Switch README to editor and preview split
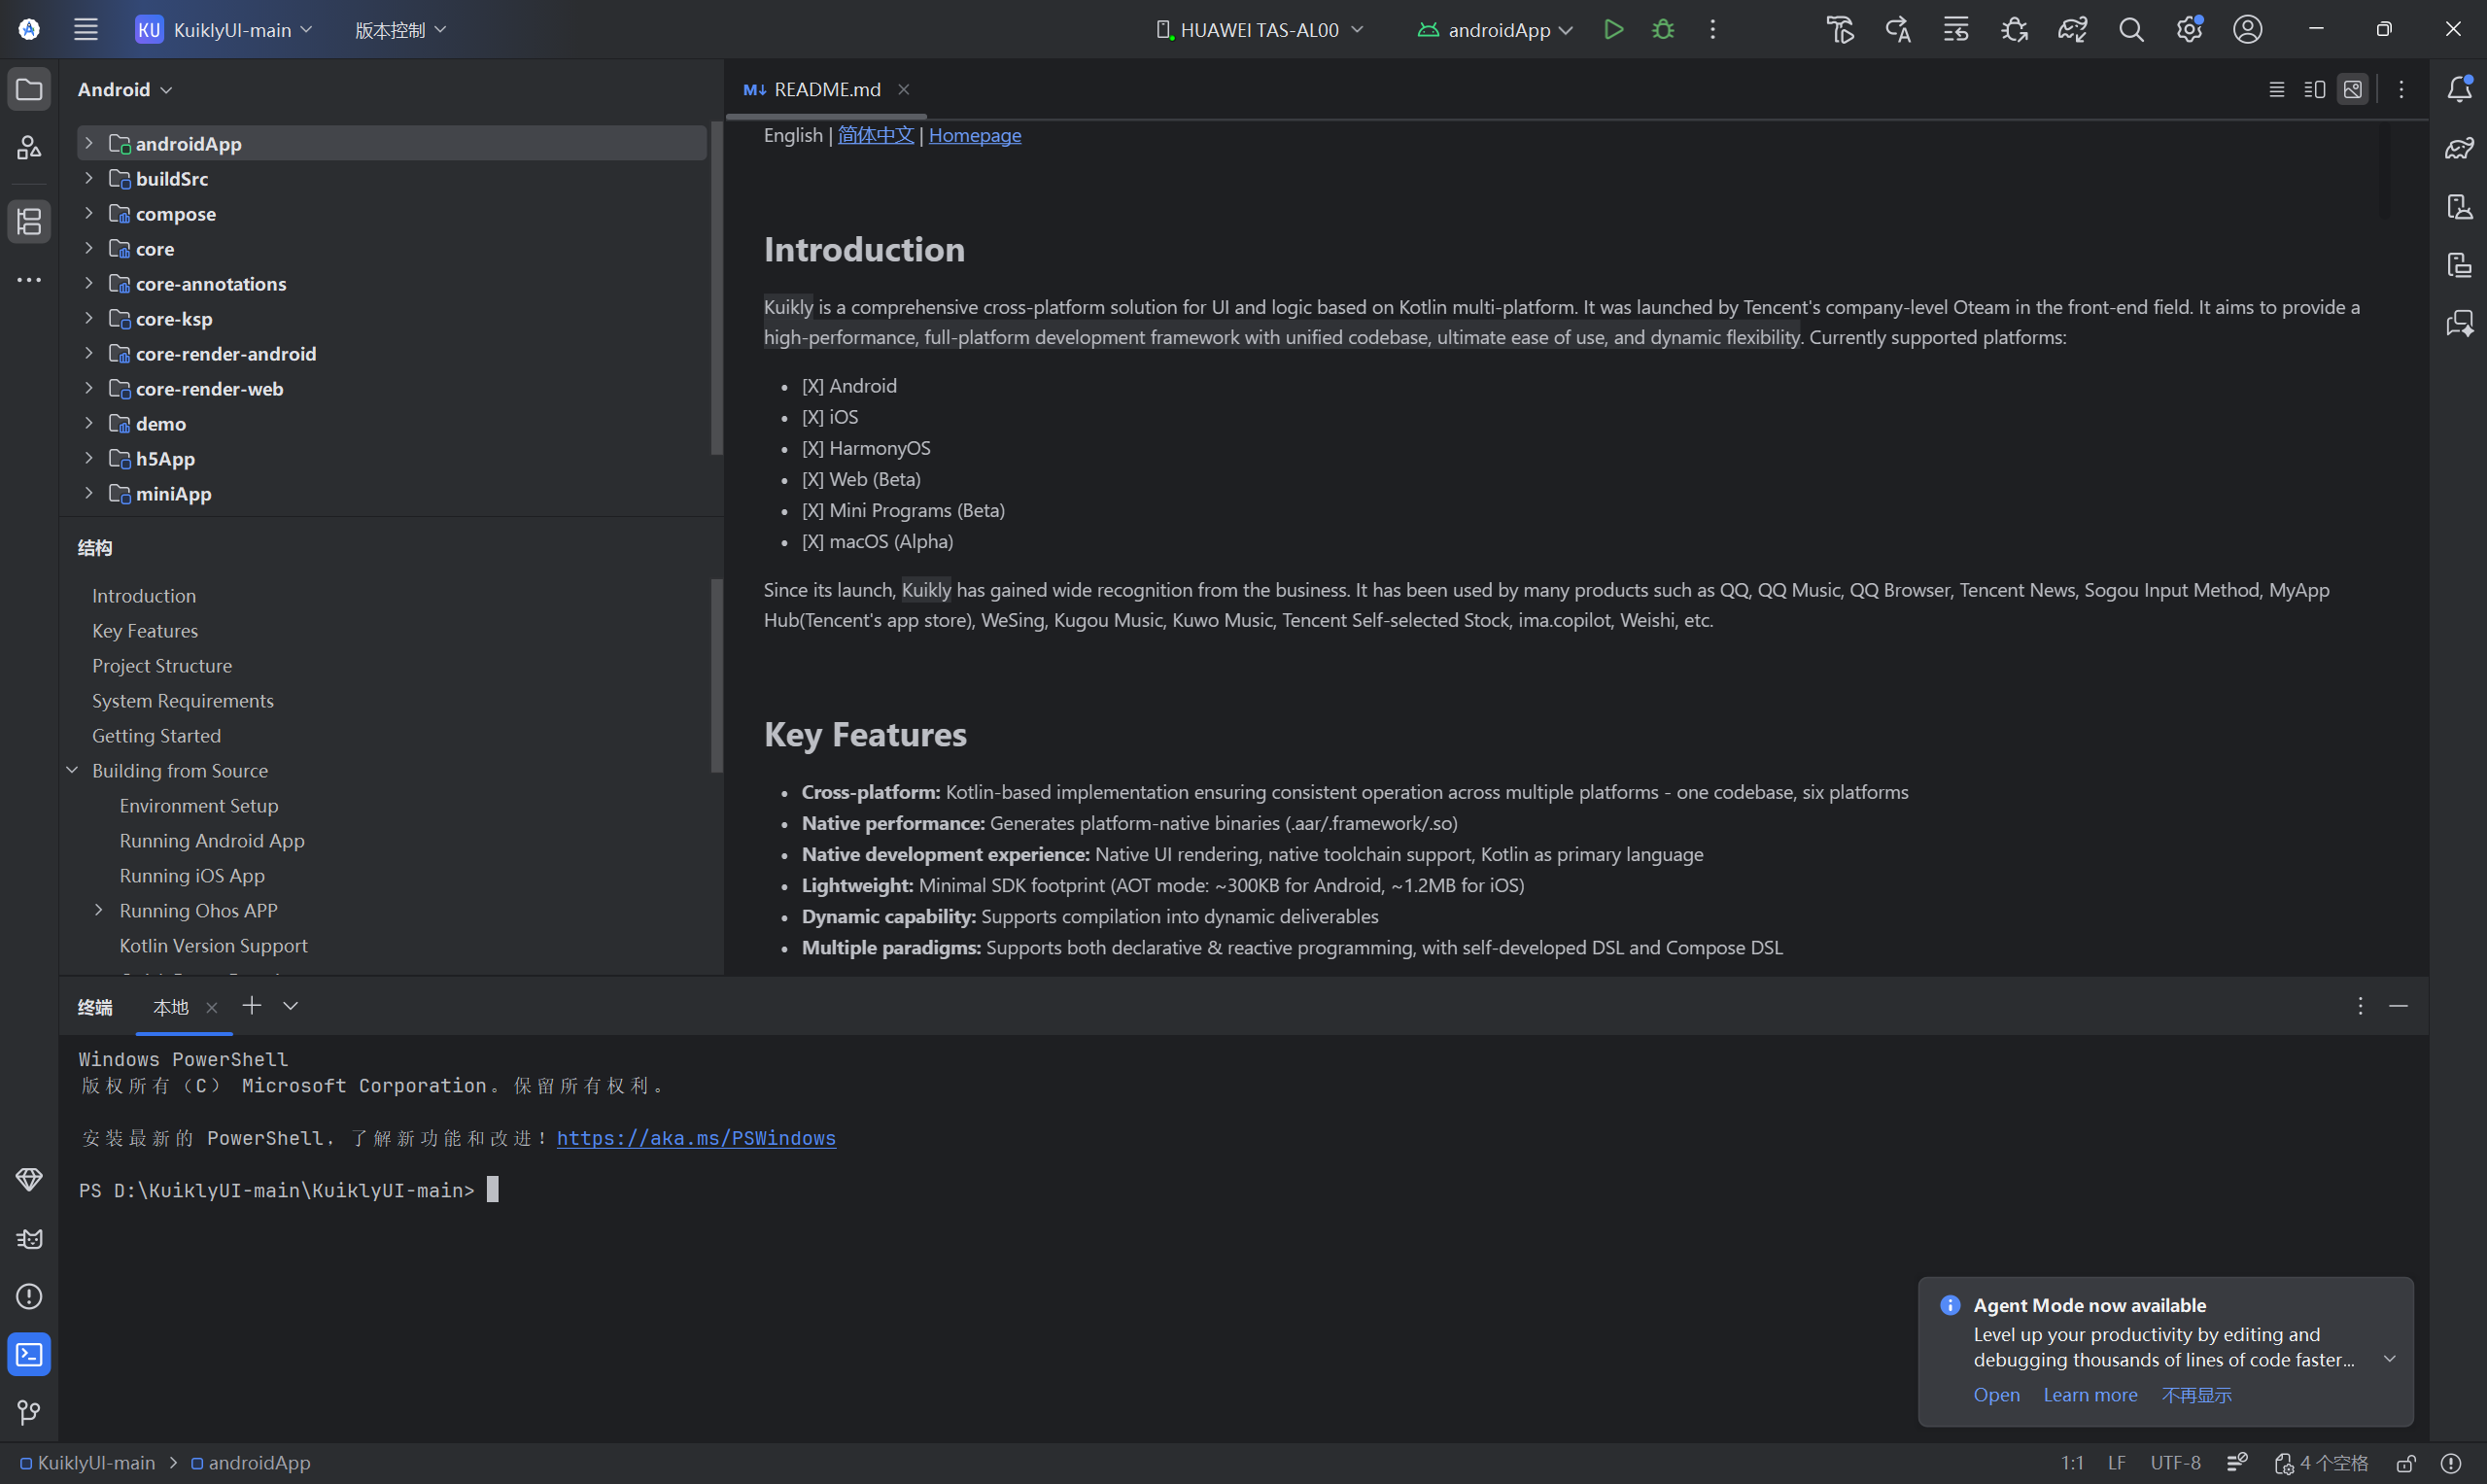The image size is (2487, 1484). pos(2314,89)
